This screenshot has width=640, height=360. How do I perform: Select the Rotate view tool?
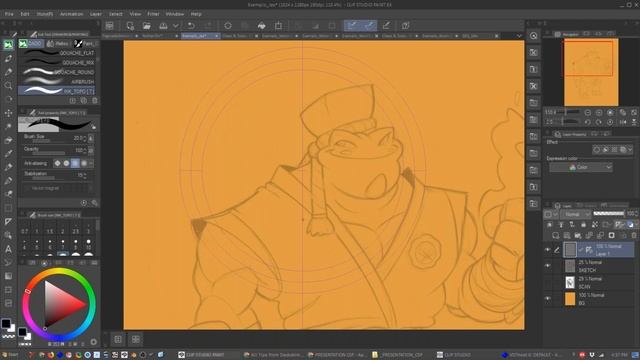pyautogui.click(x=8, y=99)
